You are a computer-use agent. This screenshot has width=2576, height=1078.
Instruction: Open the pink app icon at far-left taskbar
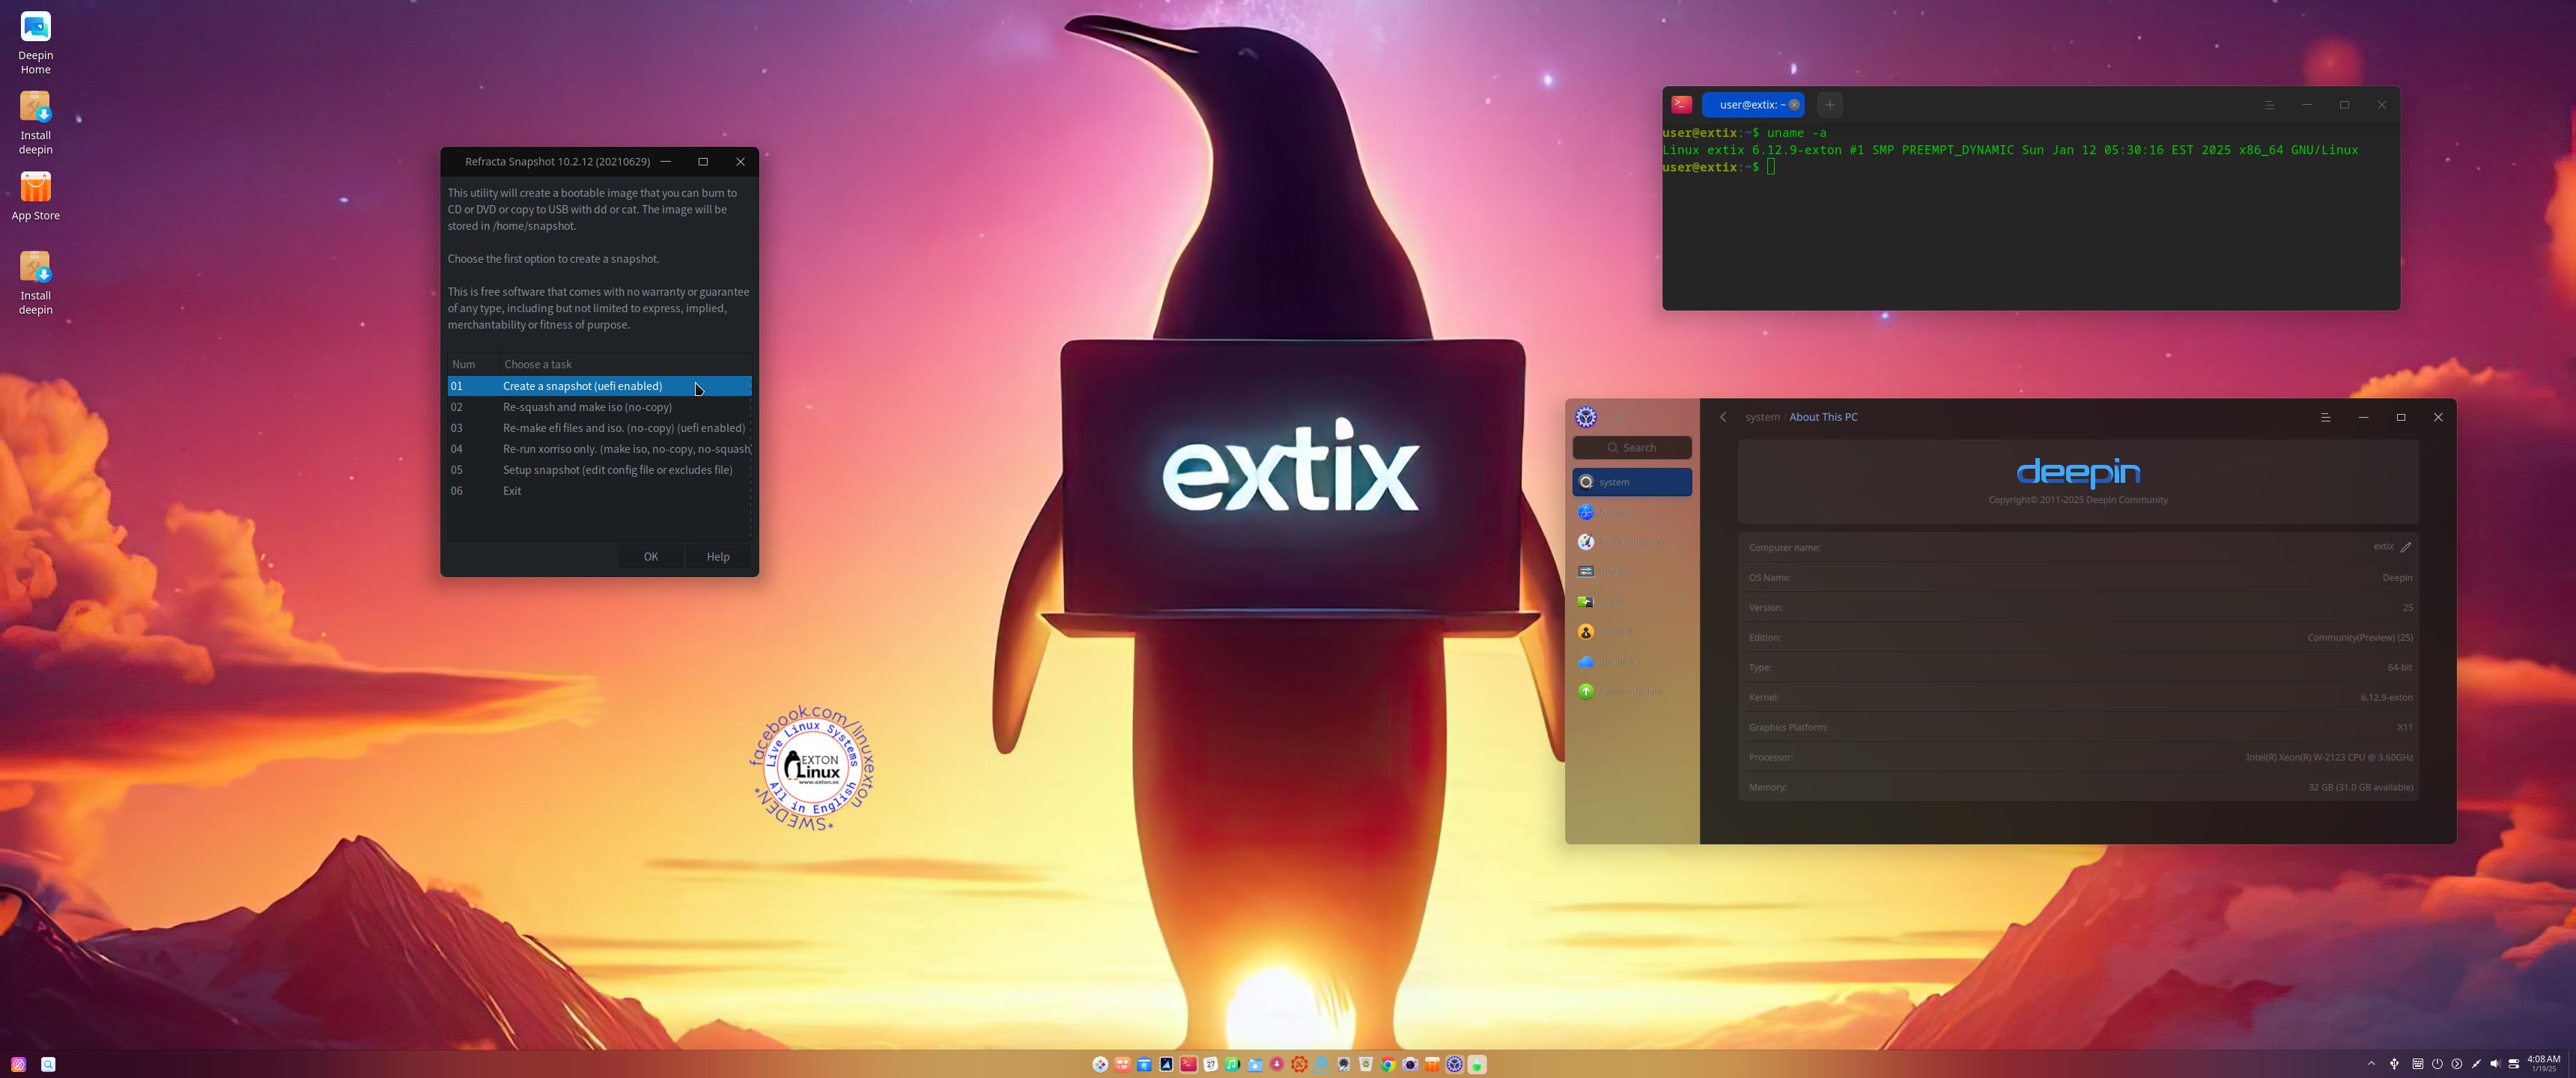coord(18,1064)
